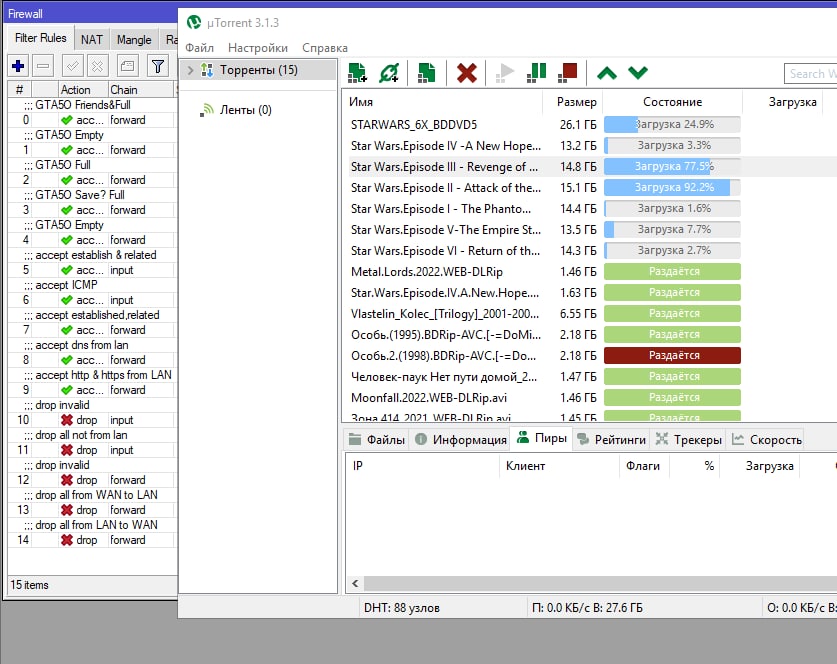Click the Create New Torrent icon

(426, 73)
